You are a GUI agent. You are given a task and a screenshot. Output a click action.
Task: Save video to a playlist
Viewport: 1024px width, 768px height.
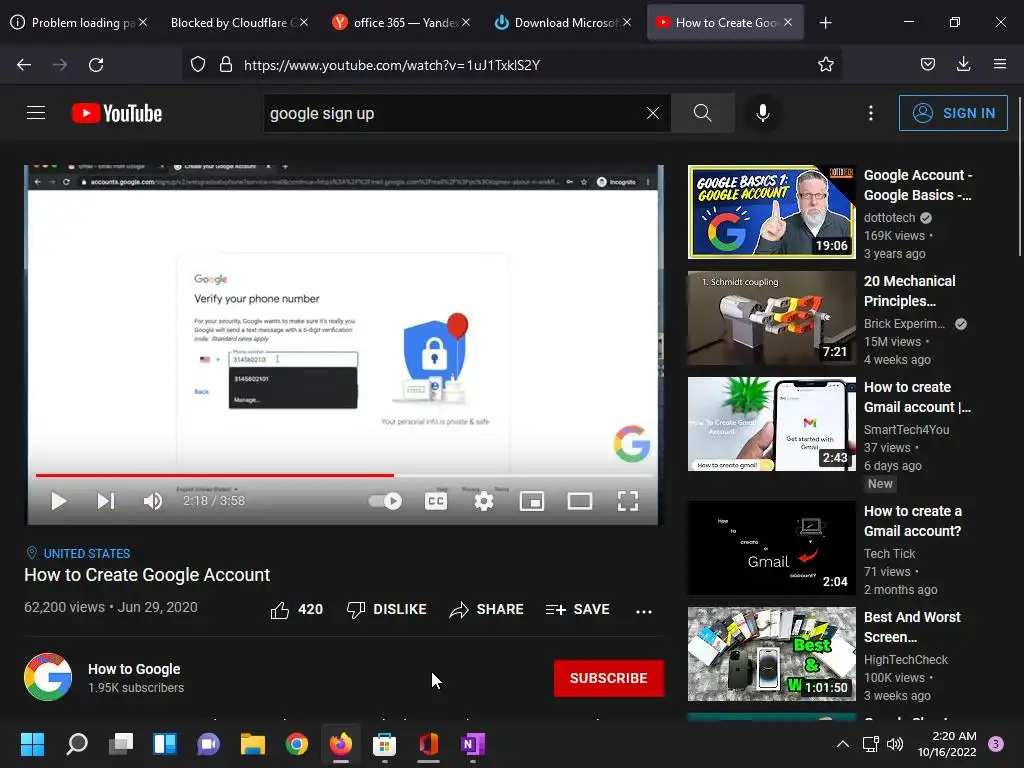point(578,610)
